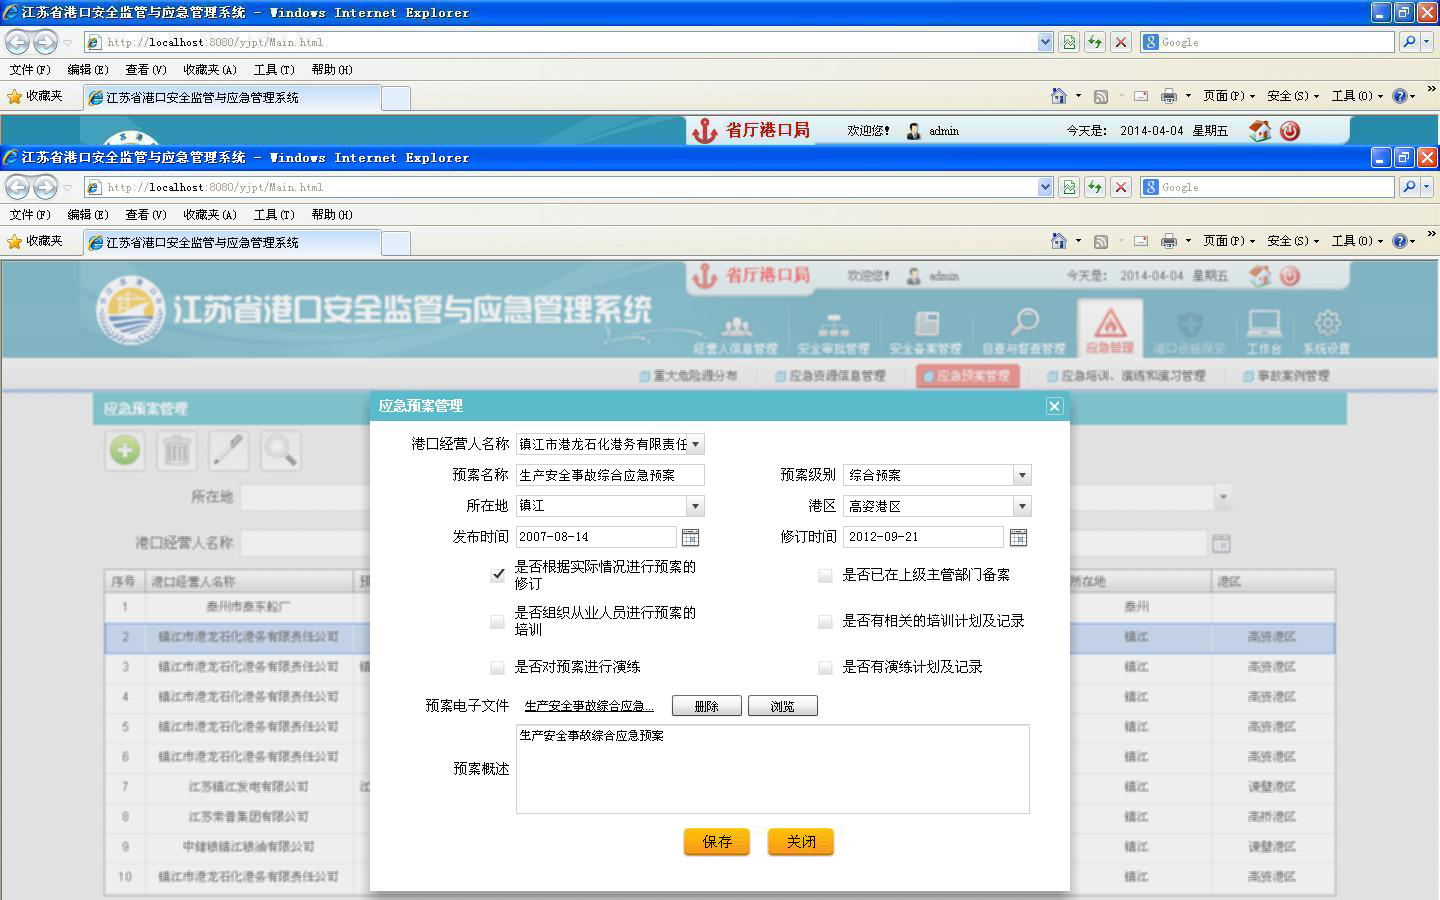This screenshot has width=1440, height=900.
Task: Expand the 预案级别 dropdown
Action: (x=1021, y=476)
